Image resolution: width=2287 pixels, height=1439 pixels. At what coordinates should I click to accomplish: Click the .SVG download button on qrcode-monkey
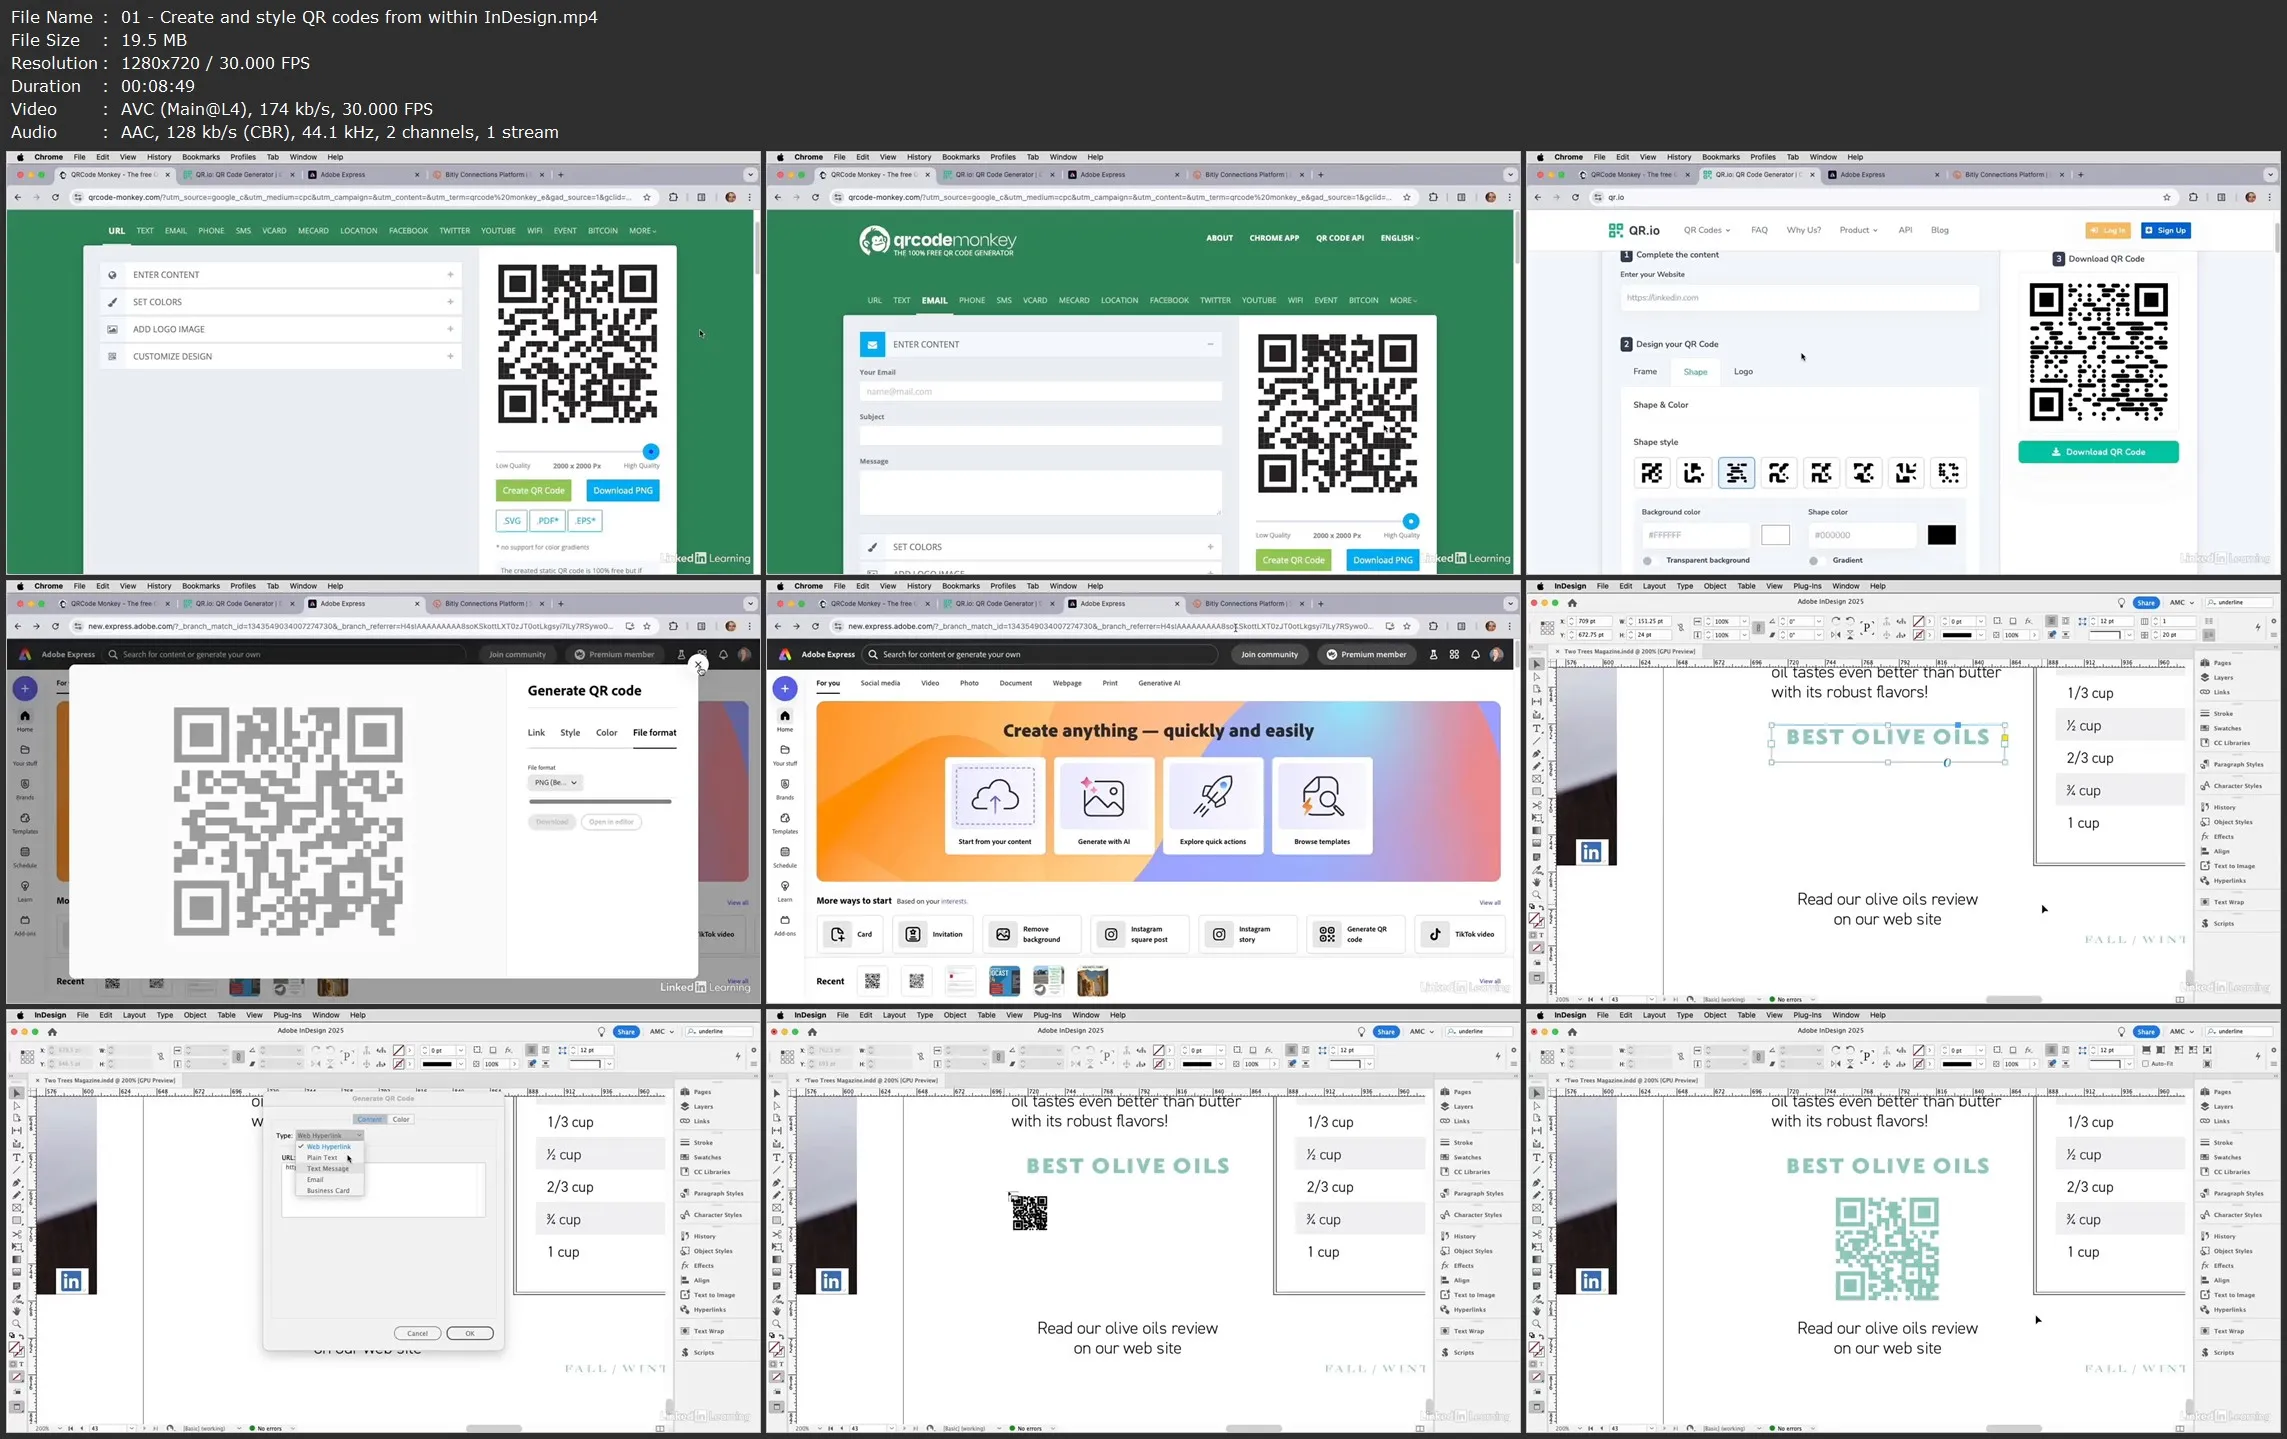coord(511,521)
